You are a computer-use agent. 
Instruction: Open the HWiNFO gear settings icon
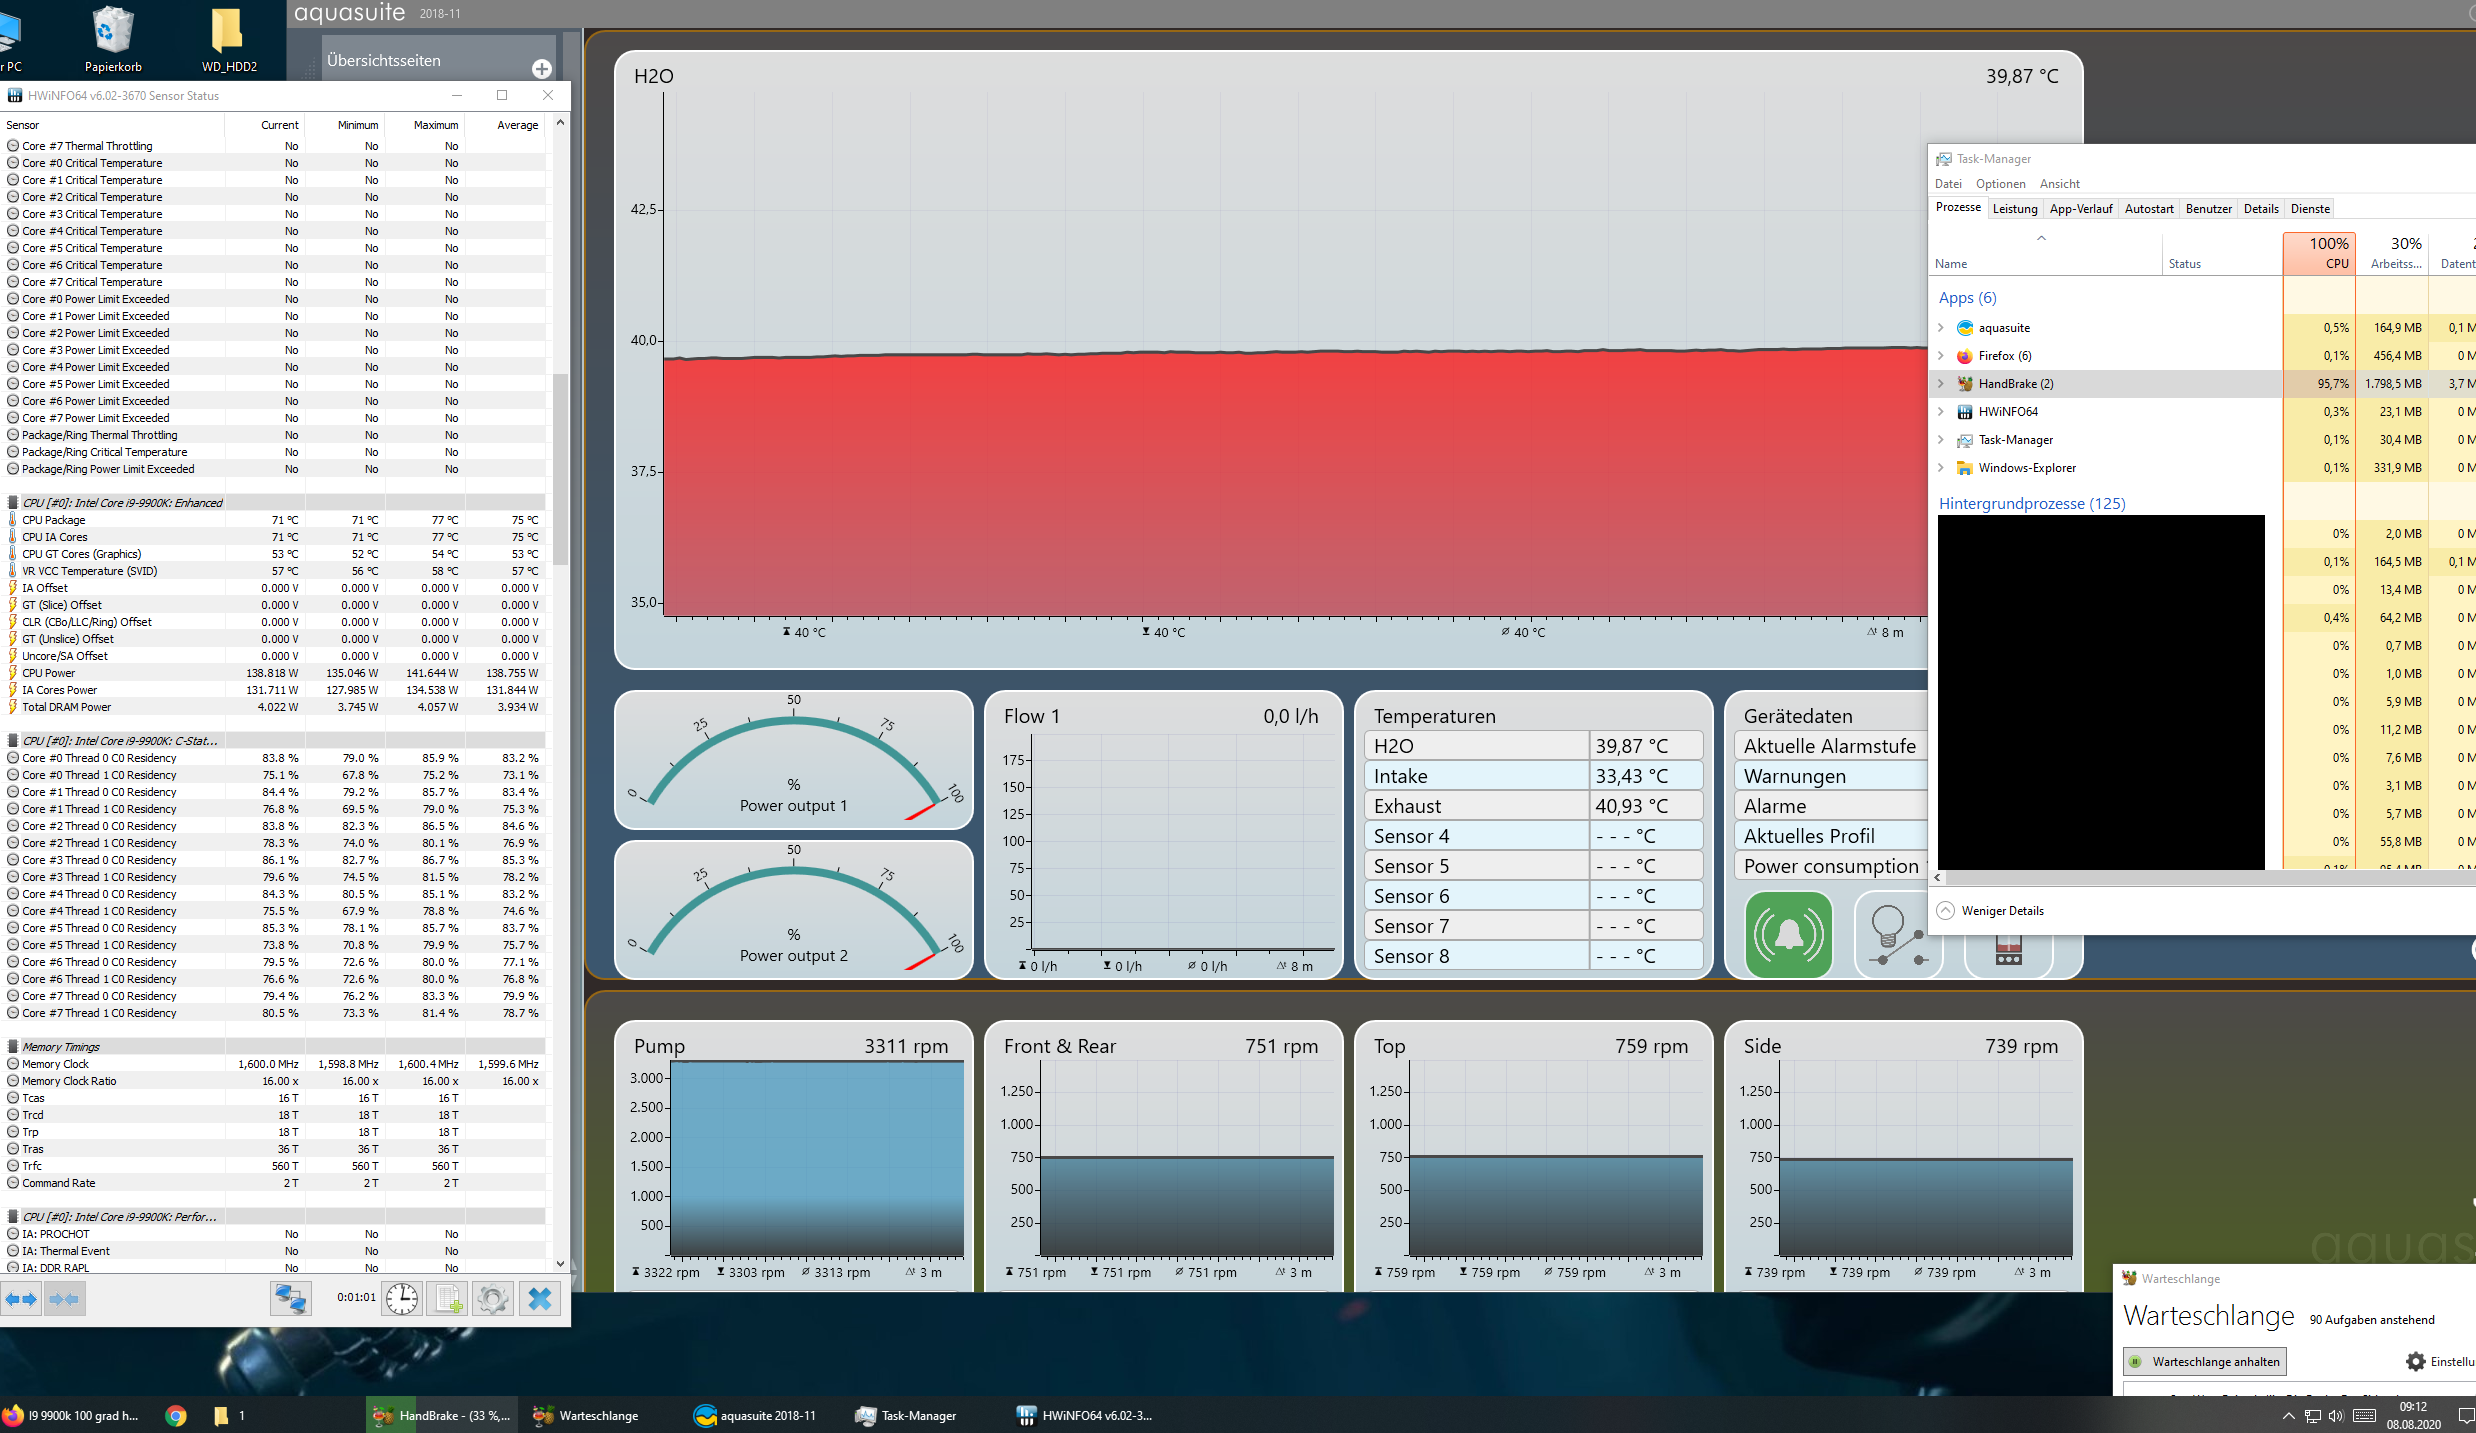493,1299
